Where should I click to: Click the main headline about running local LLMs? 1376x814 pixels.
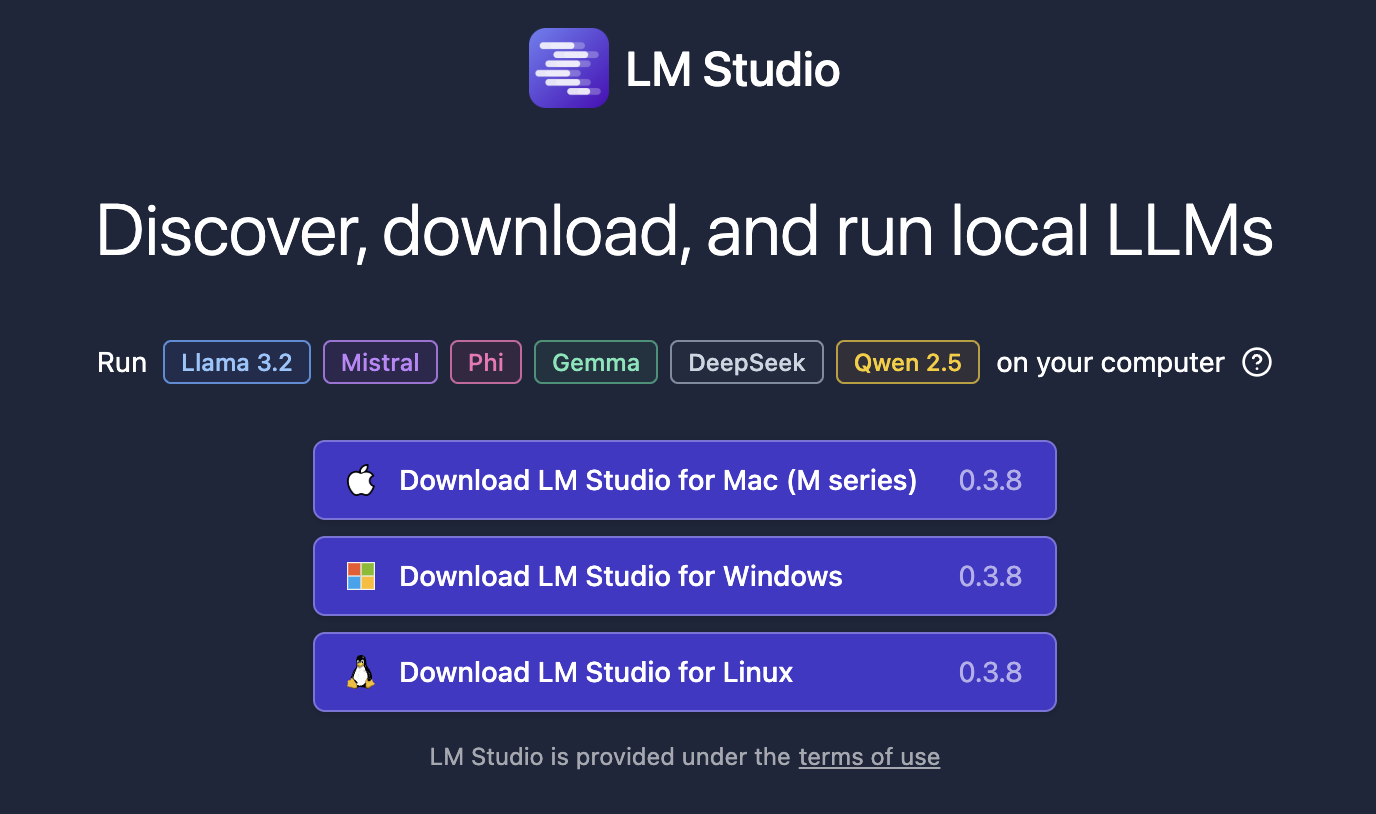684,232
